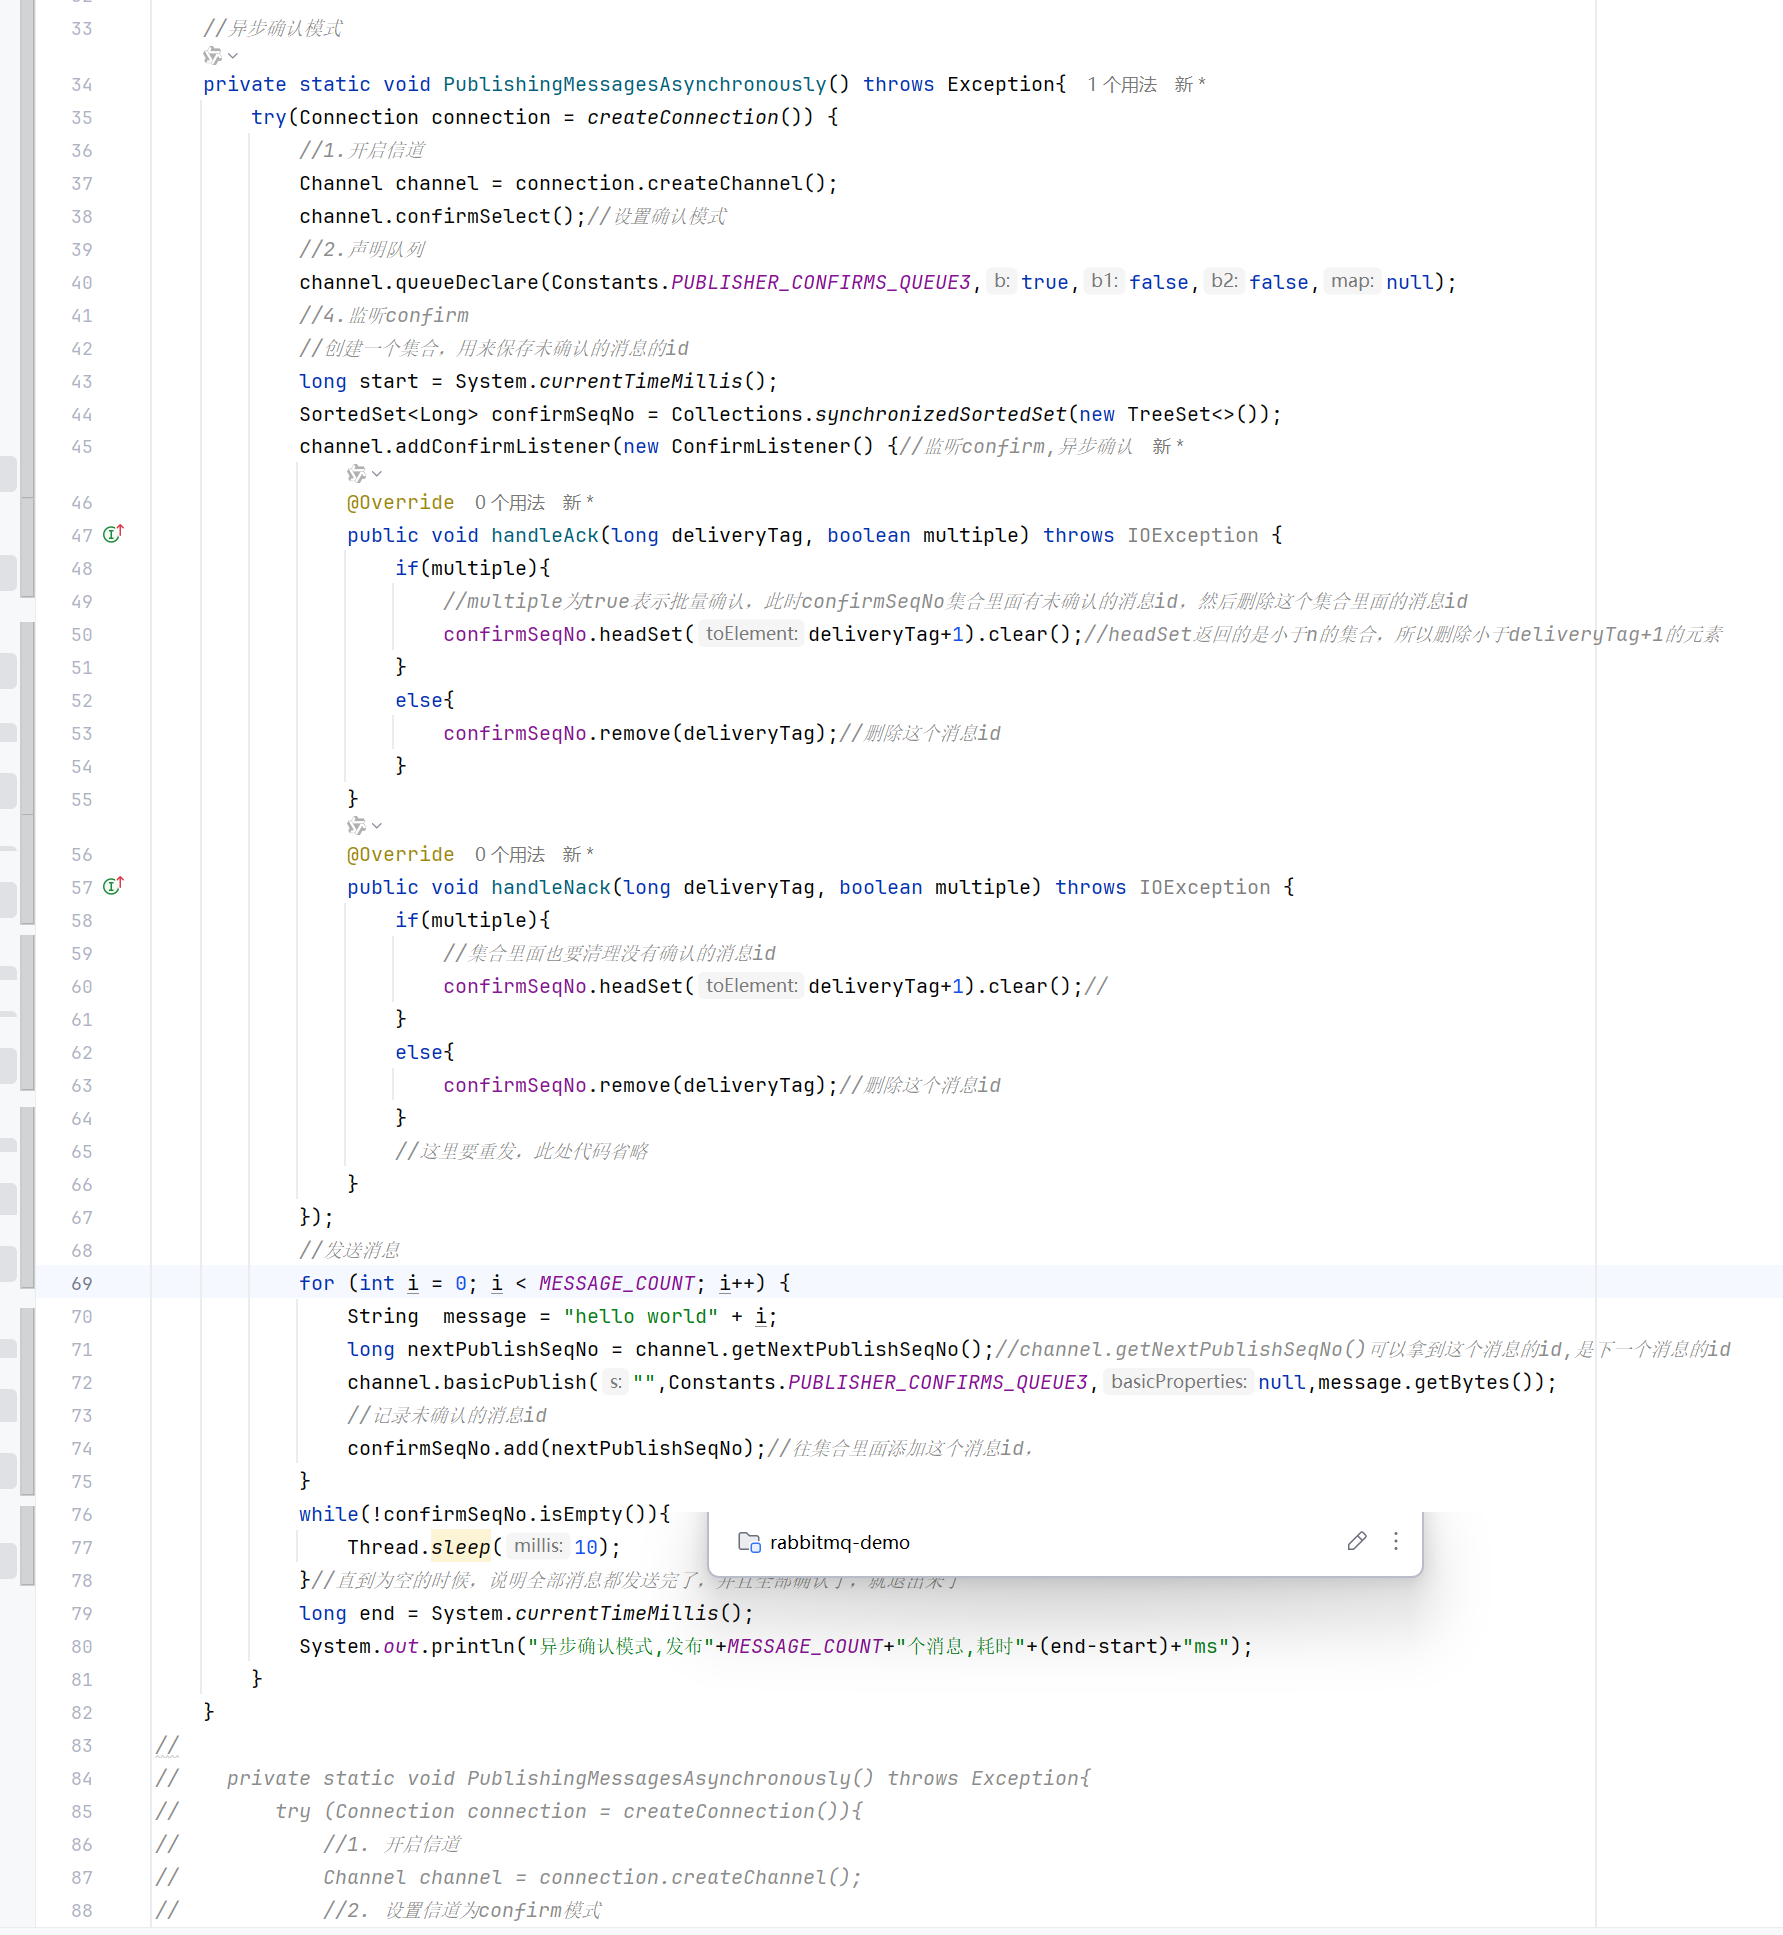Click the '新 *' hint after addConfirmListener line

(x=1168, y=447)
